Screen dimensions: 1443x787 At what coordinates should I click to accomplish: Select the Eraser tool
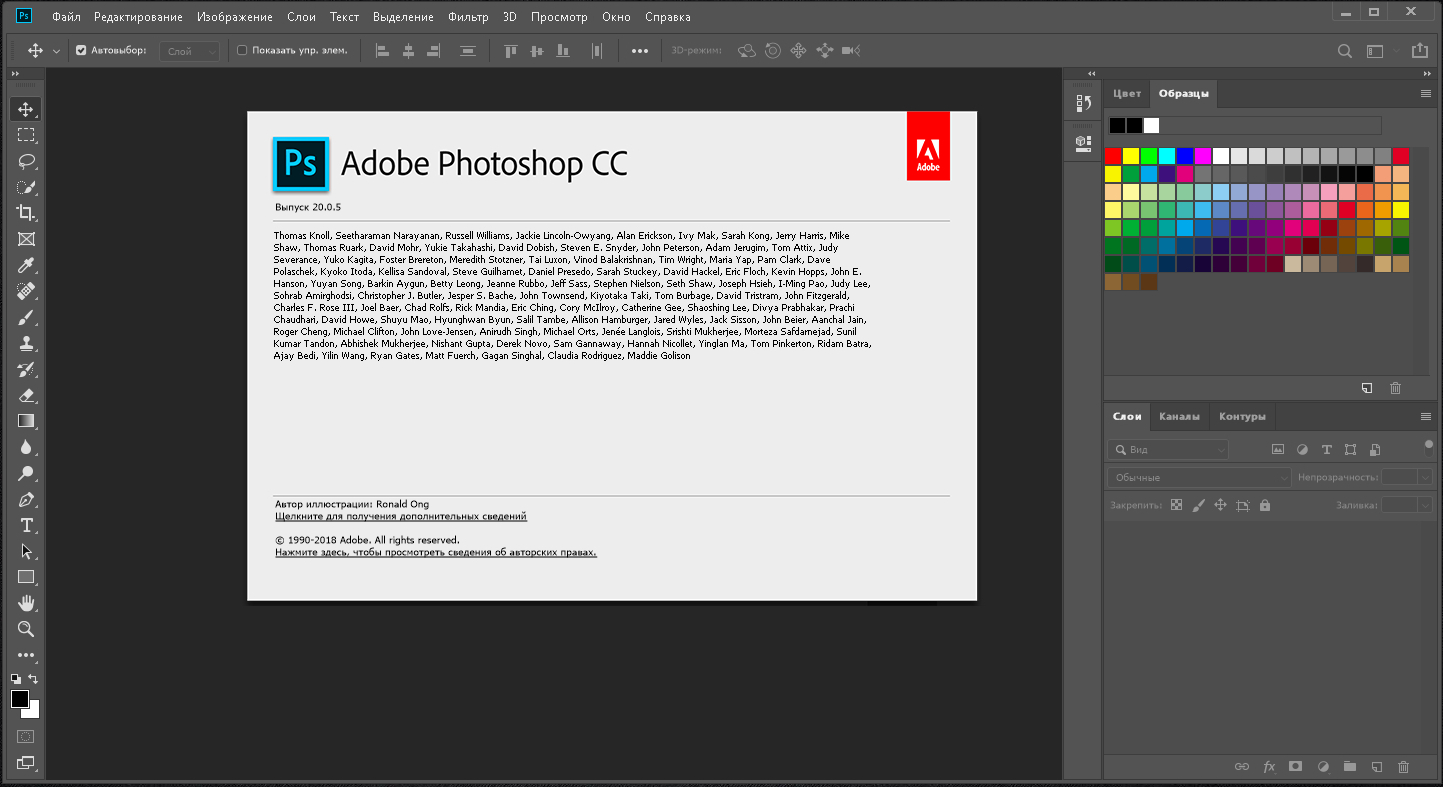pyautogui.click(x=26, y=395)
